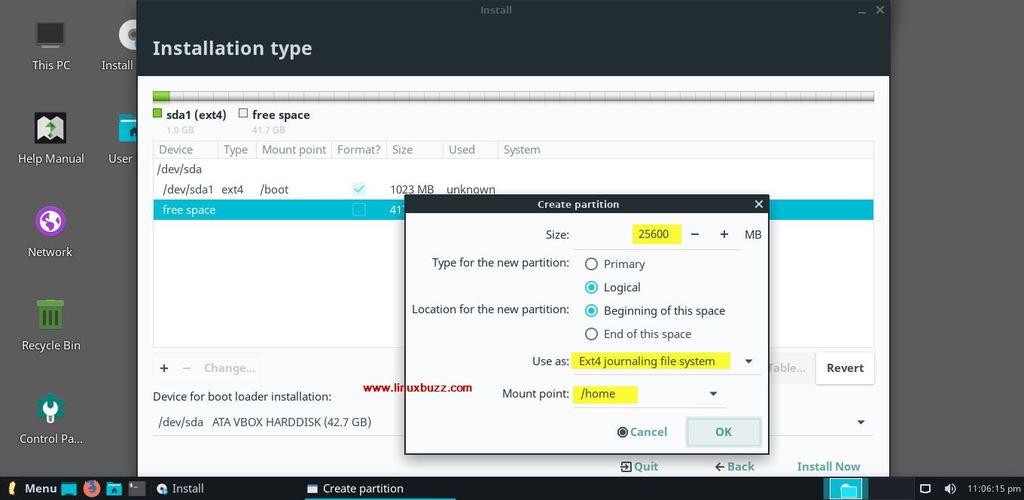Viewport: 1024px width, 500px height.
Task: Close the Install window
Action: click(880, 10)
